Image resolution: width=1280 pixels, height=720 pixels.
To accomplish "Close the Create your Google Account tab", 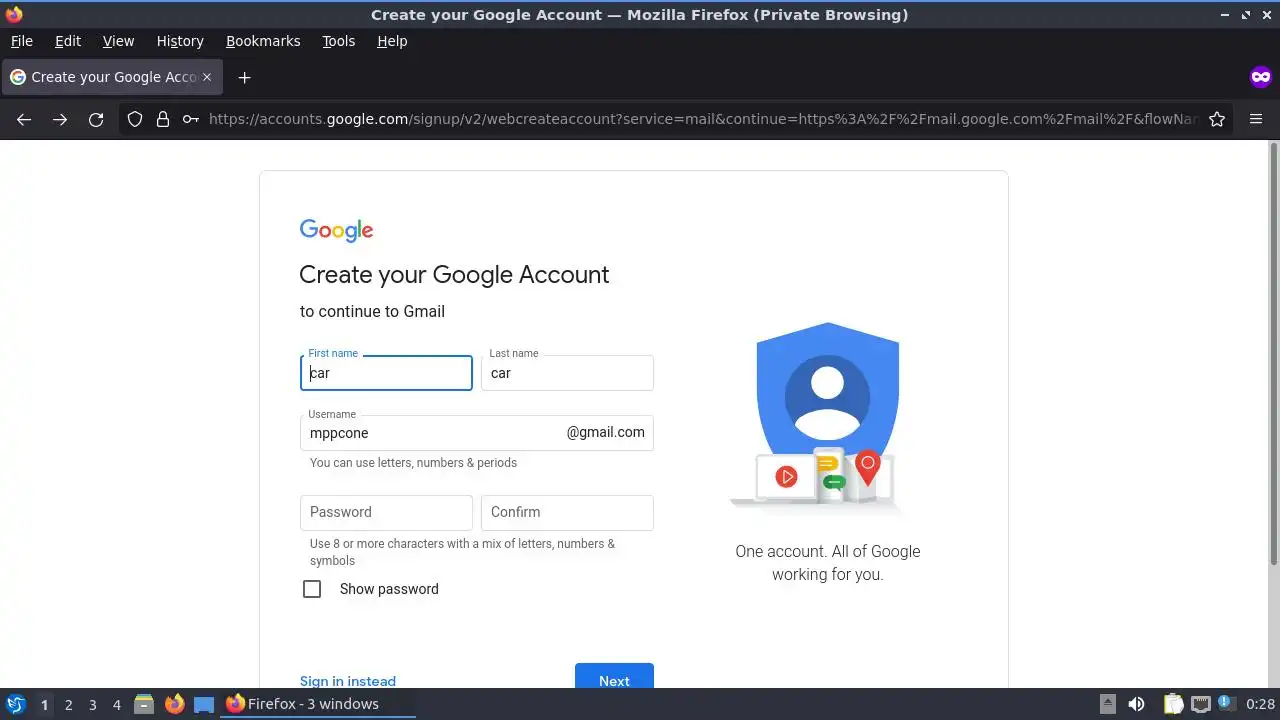I will (207, 77).
